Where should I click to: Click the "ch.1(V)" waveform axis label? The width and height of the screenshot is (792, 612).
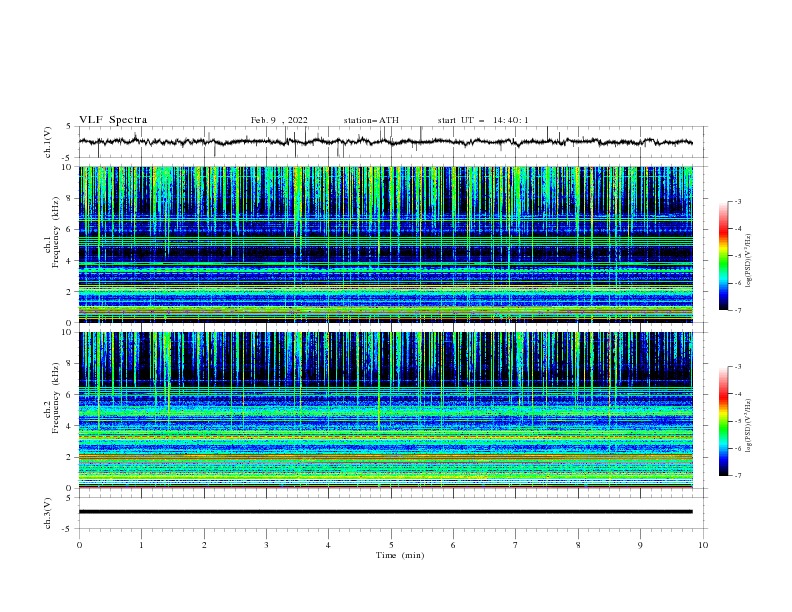[48, 142]
